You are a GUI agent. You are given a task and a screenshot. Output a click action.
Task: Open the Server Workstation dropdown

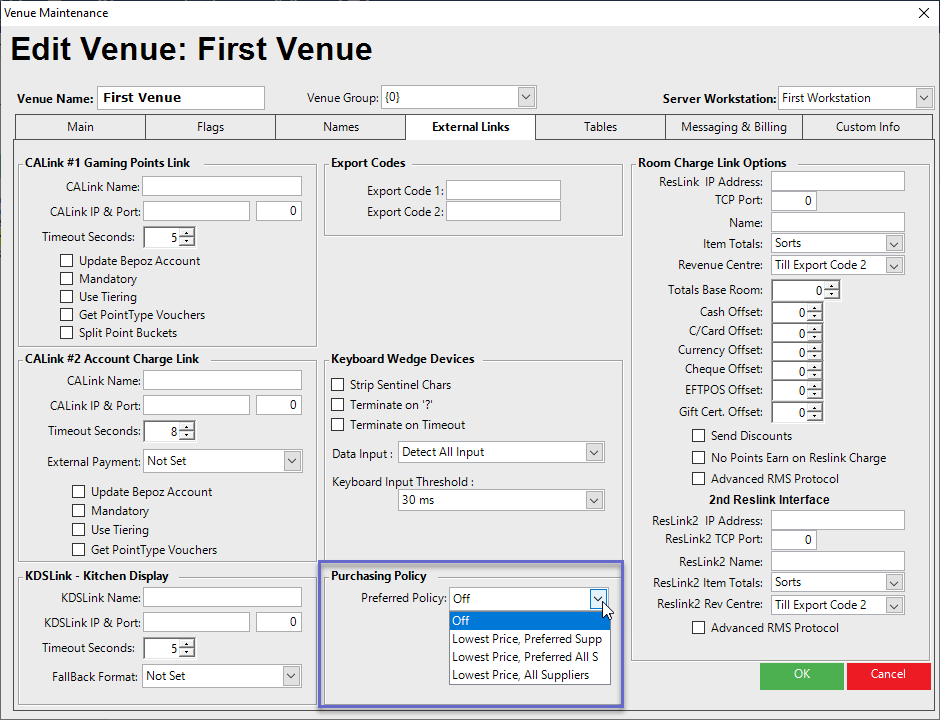[x=923, y=98]
